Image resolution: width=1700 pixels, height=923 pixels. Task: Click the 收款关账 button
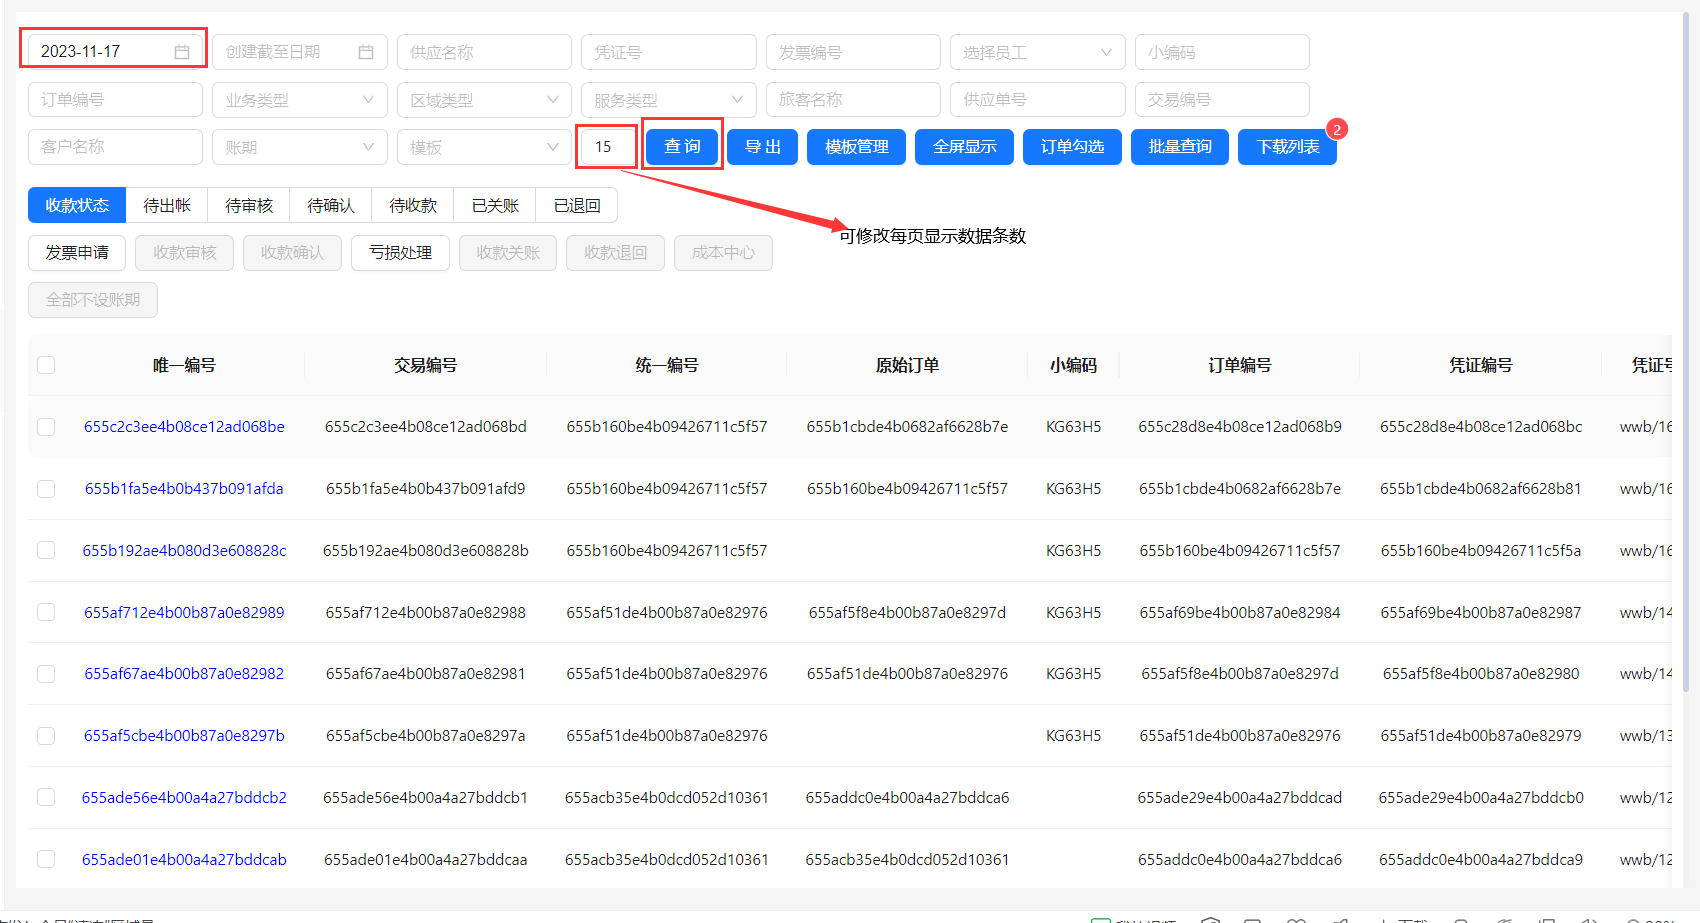[508, 253]
